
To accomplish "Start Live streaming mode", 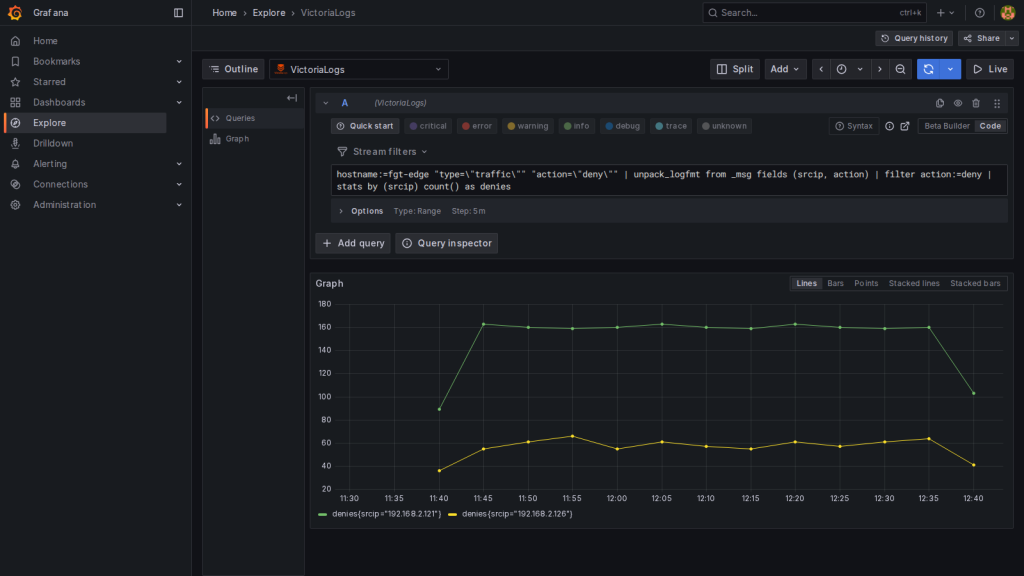I will pyautogui.click(x=989, y=69).
